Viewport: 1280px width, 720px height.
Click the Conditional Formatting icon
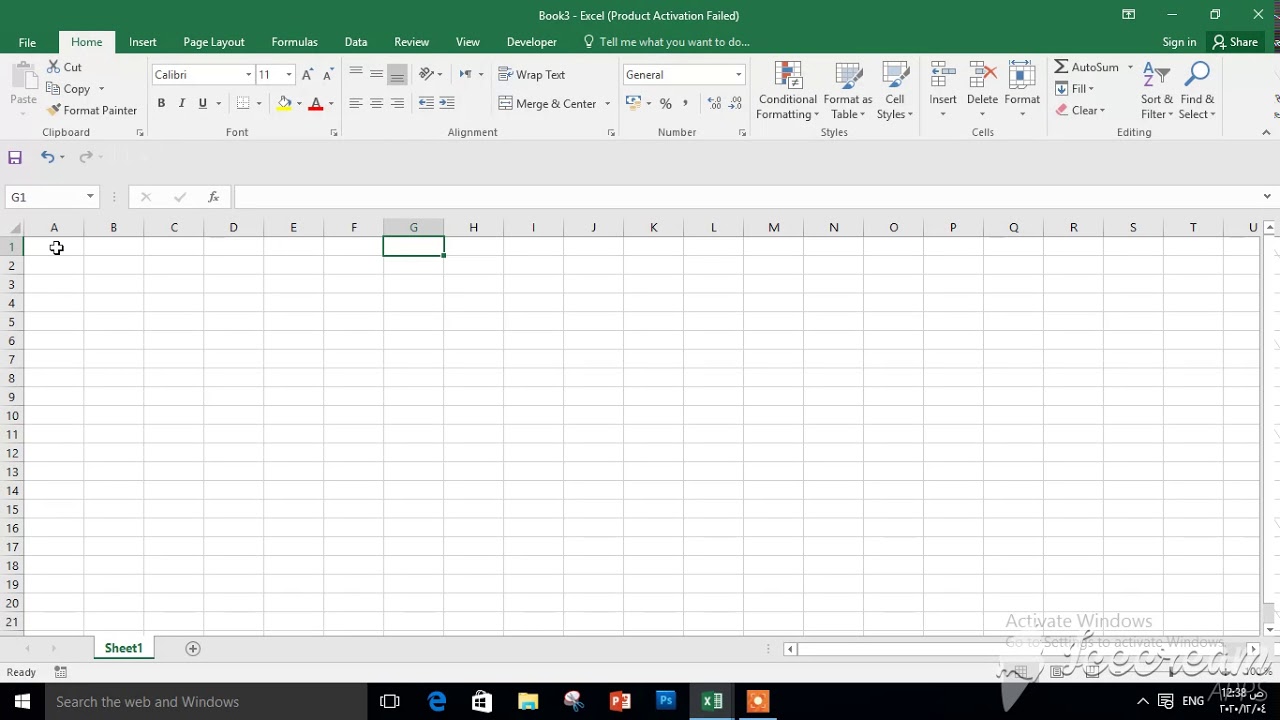[788, 76]
